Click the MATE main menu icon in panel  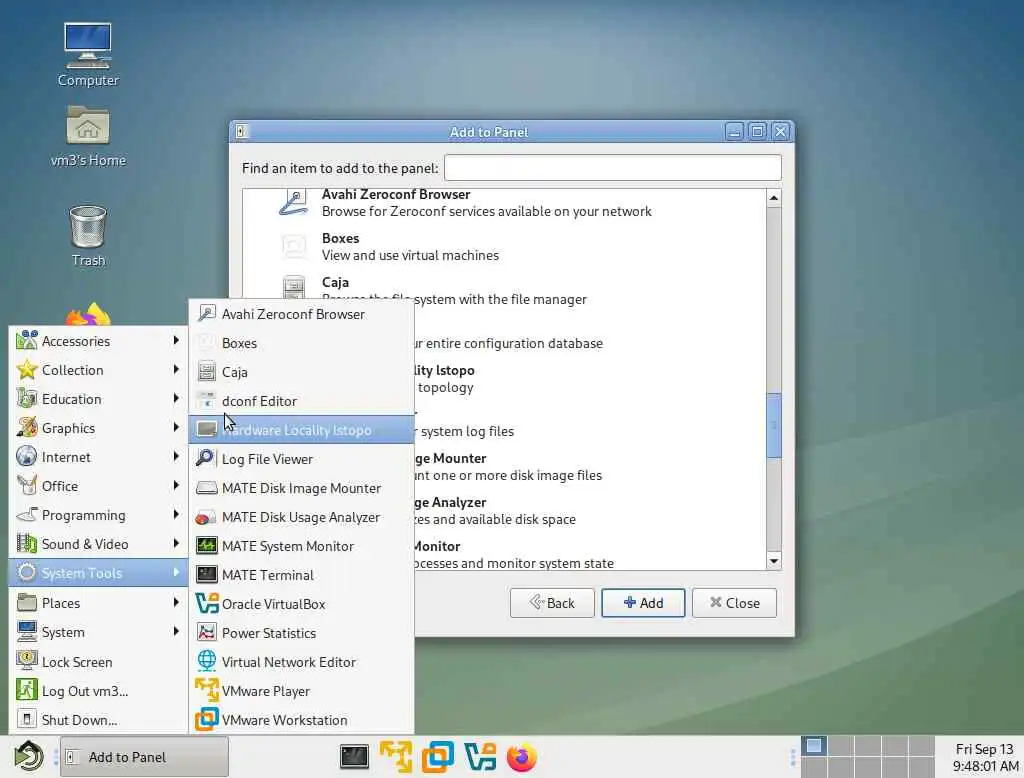pos(29,756)
